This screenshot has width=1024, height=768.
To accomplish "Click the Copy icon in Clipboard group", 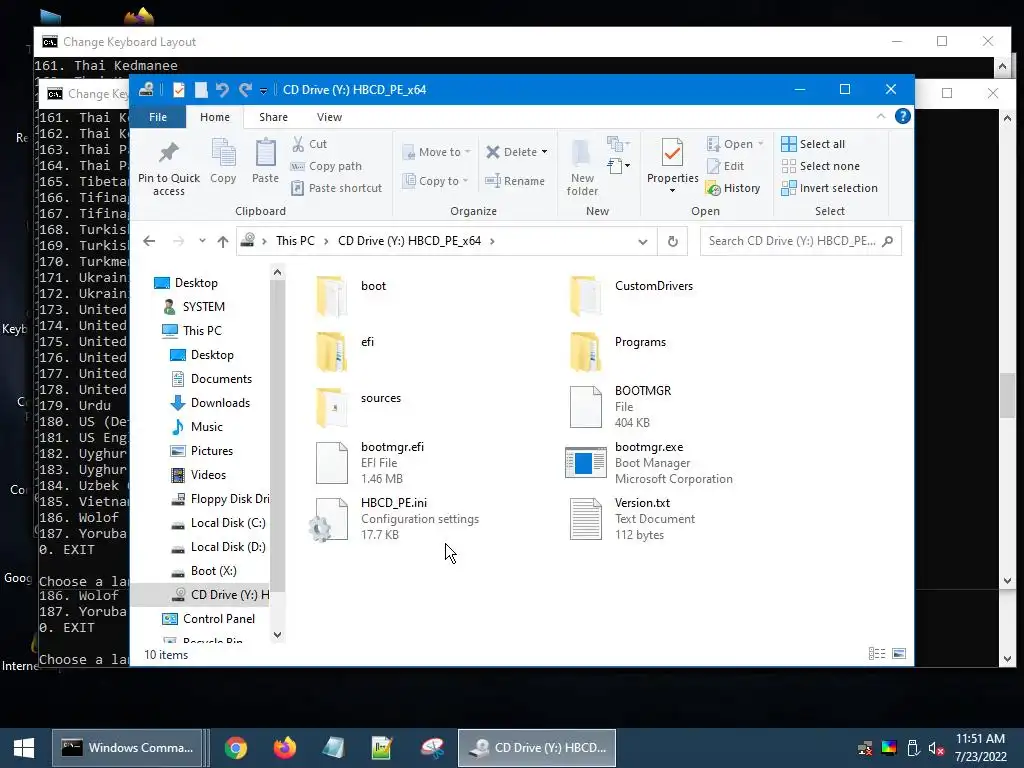I will [x=223, y=153].
